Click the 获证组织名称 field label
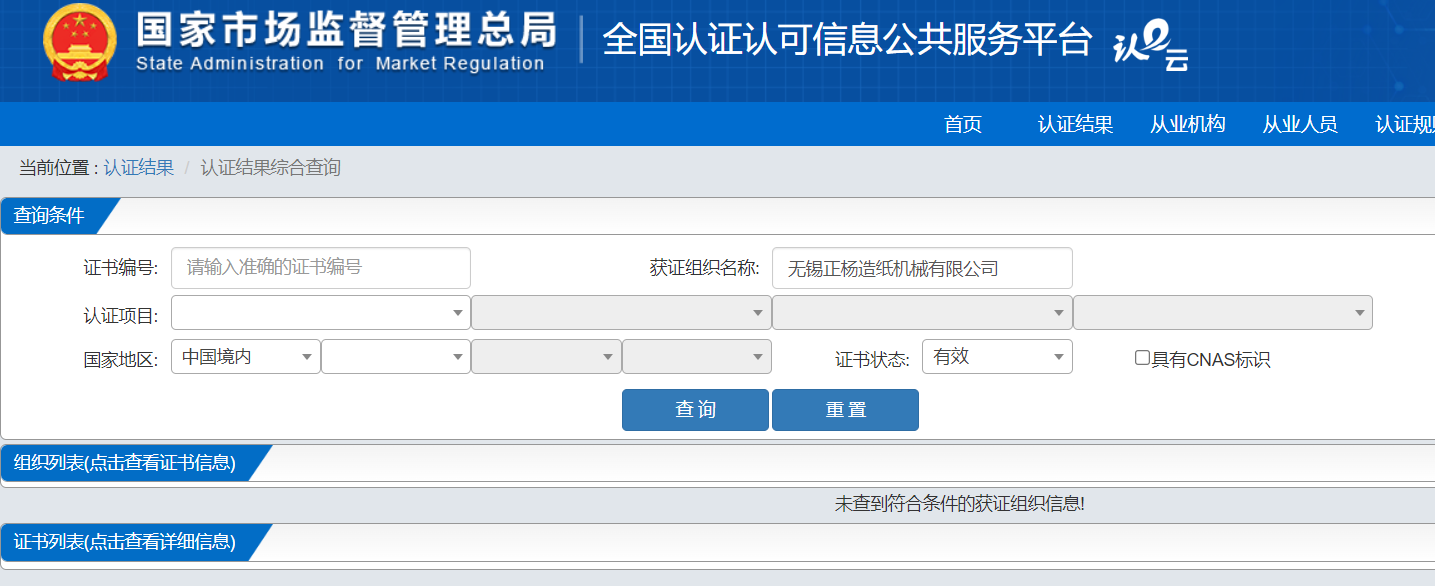This screenshot has height=586, width=1435. tap(705, 268)
